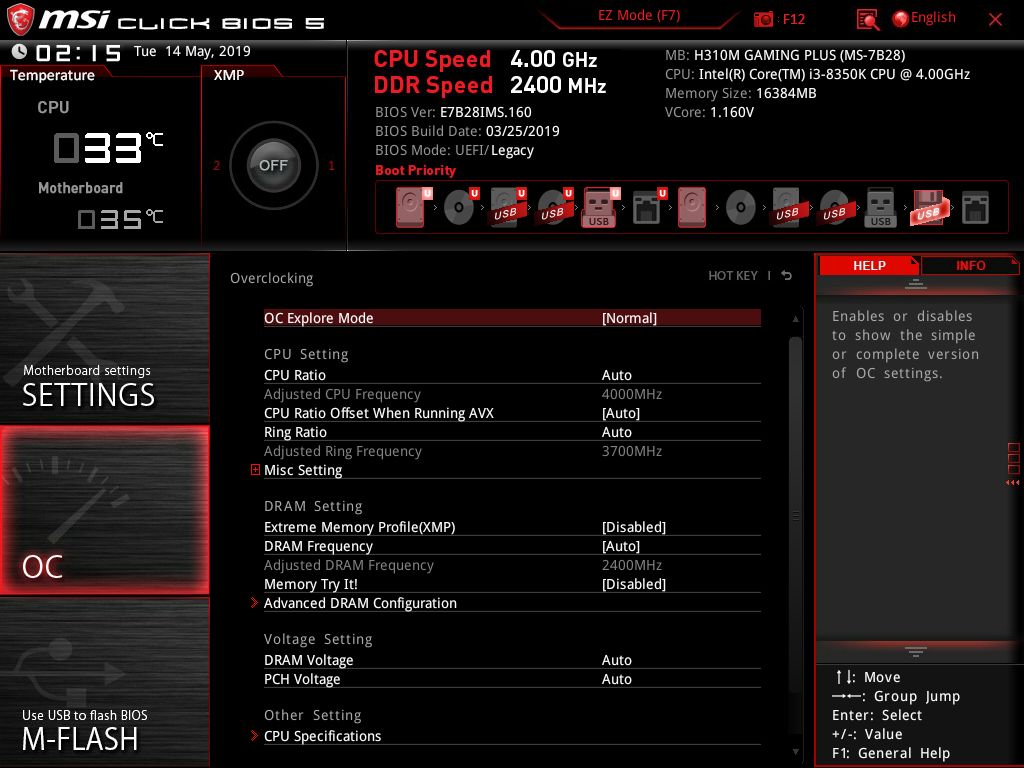Toggle the XMP OFF round switch
The width and height of the screenshot is (1024, 768).
tap(273, 165)
